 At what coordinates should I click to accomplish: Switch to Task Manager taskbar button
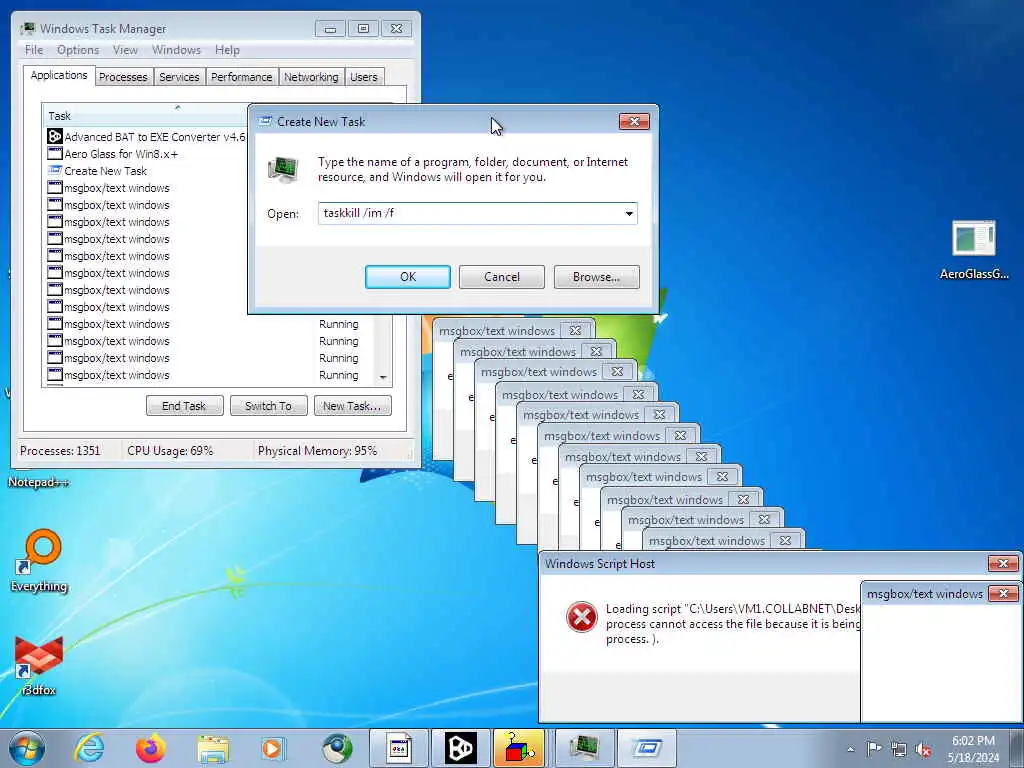click(x=584, y=748)
